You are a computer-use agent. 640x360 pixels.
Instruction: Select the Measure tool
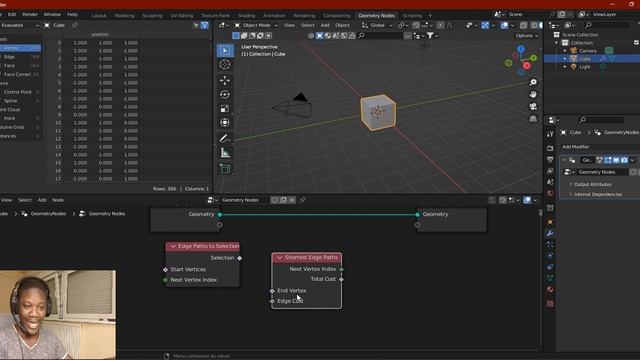[225, 153]
